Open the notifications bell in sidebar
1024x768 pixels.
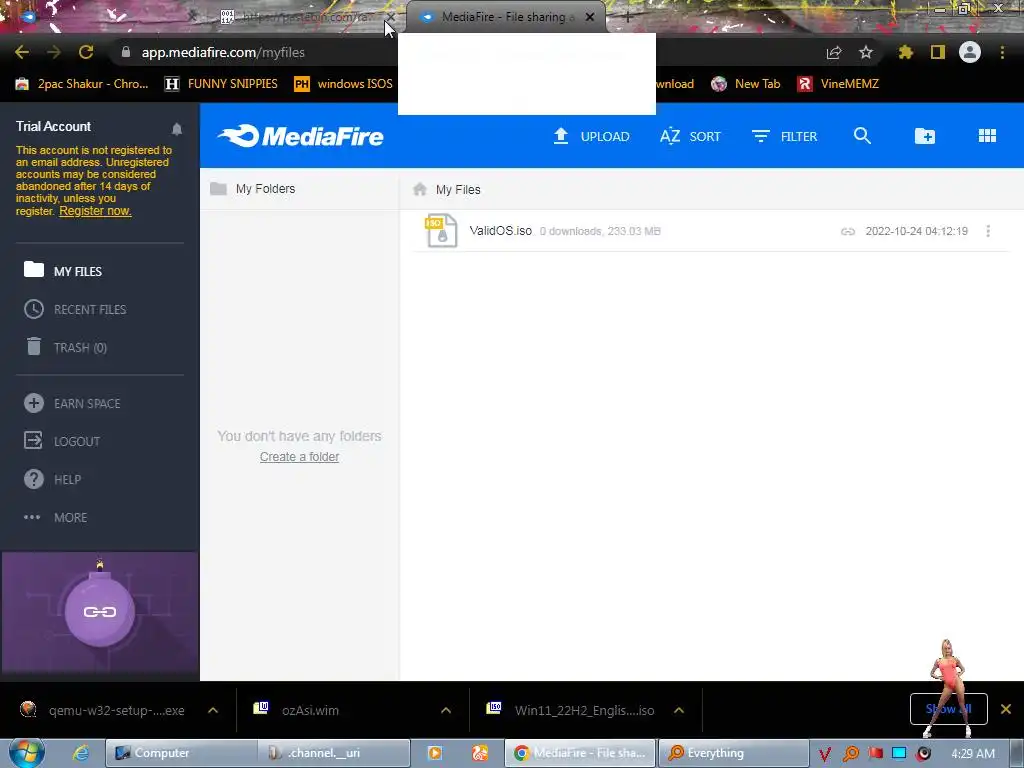tap(176, 129)
